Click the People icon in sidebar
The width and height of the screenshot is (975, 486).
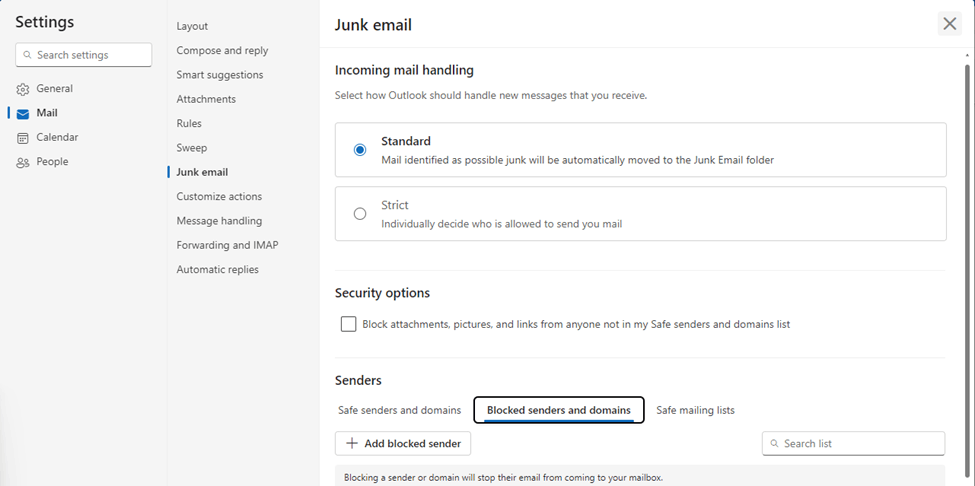[x=23, y=162]
